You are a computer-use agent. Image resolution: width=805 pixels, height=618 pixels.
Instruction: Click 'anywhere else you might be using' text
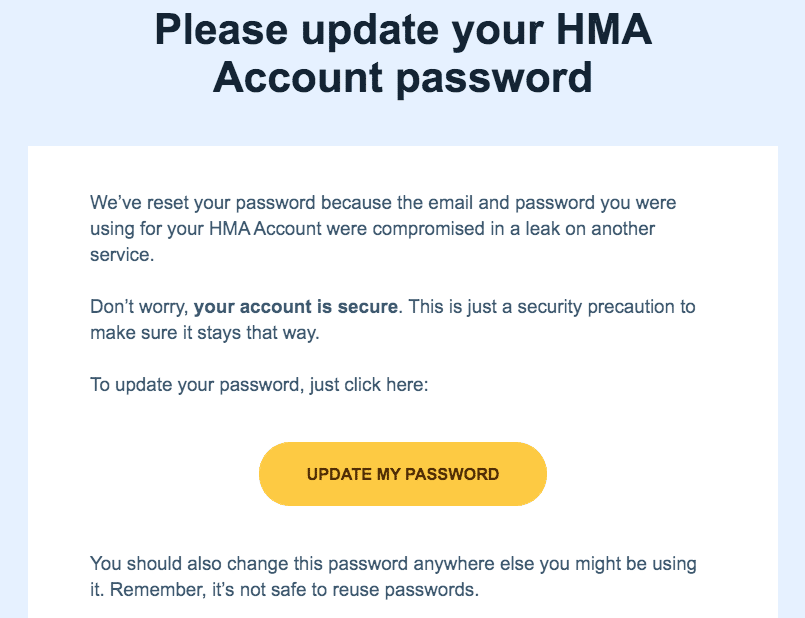[x=555, y=564]
